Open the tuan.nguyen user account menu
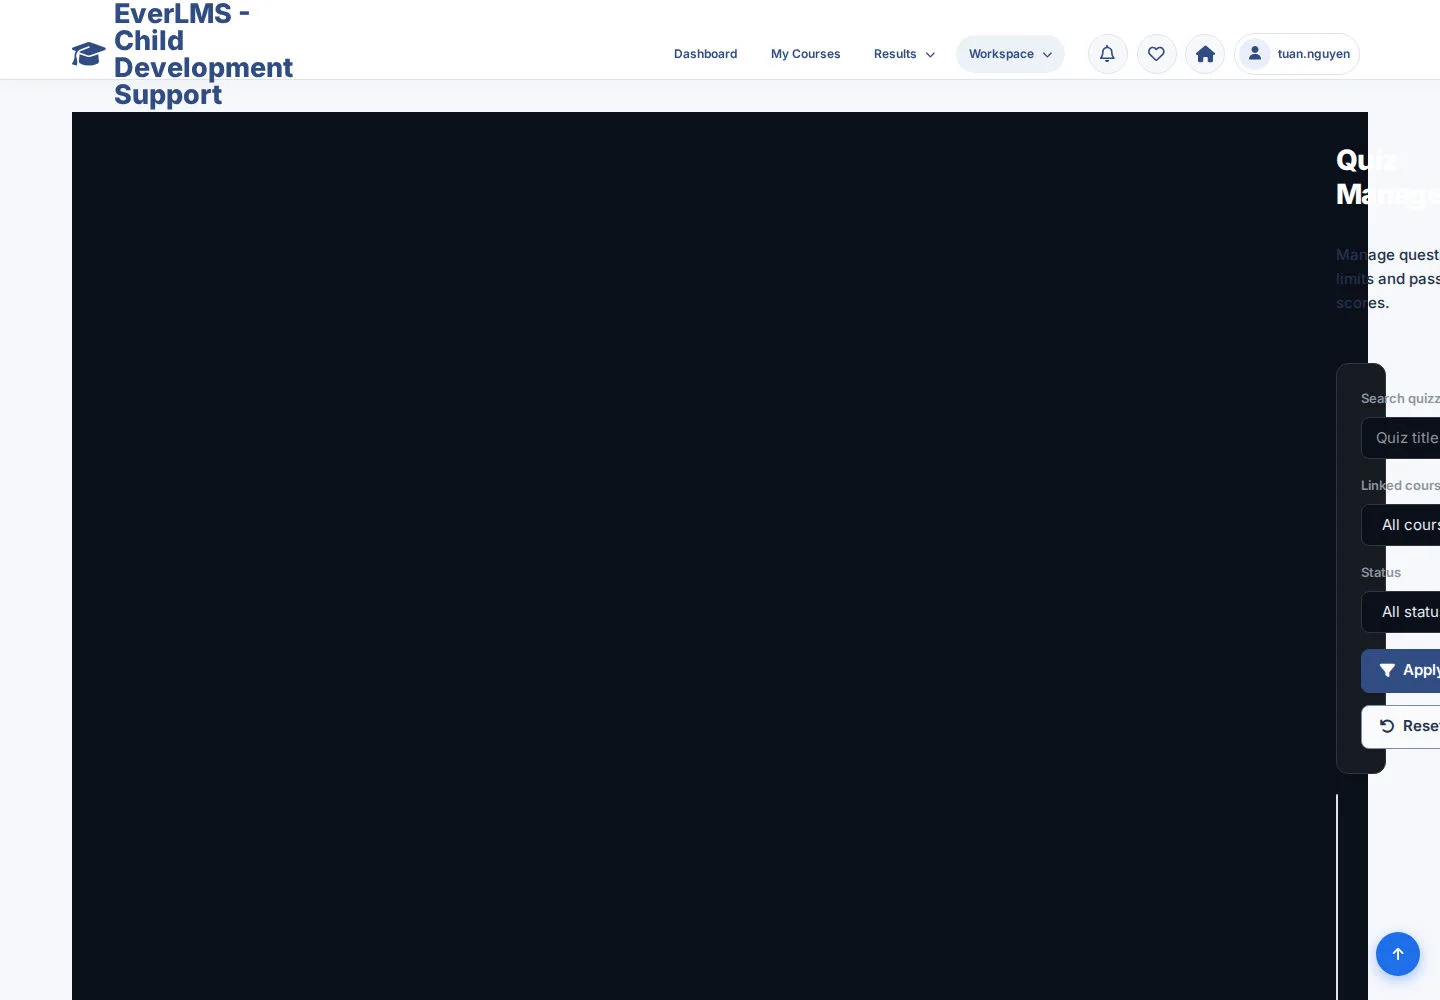 click(x=1297, y=54)
